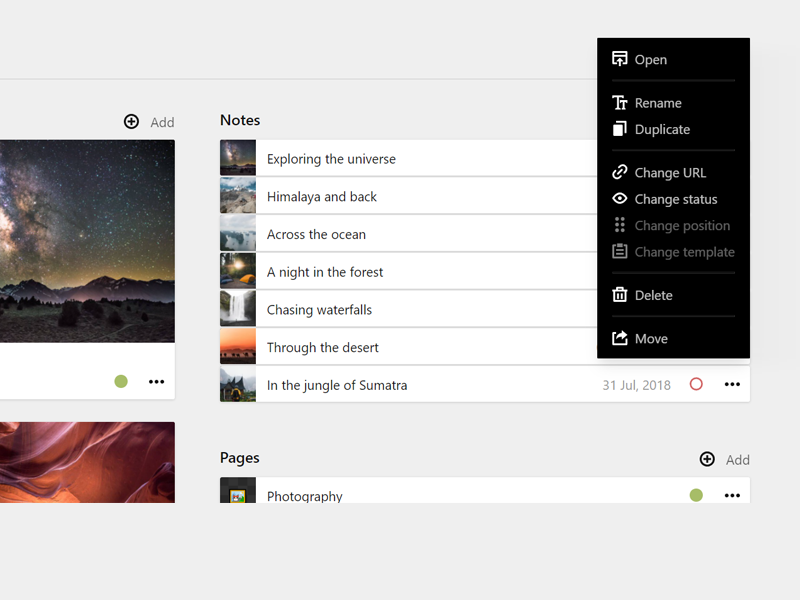Screen dimensions: 800x600
Task: Open three-dot menu for Photography page
Action: [x=732, y=495]
